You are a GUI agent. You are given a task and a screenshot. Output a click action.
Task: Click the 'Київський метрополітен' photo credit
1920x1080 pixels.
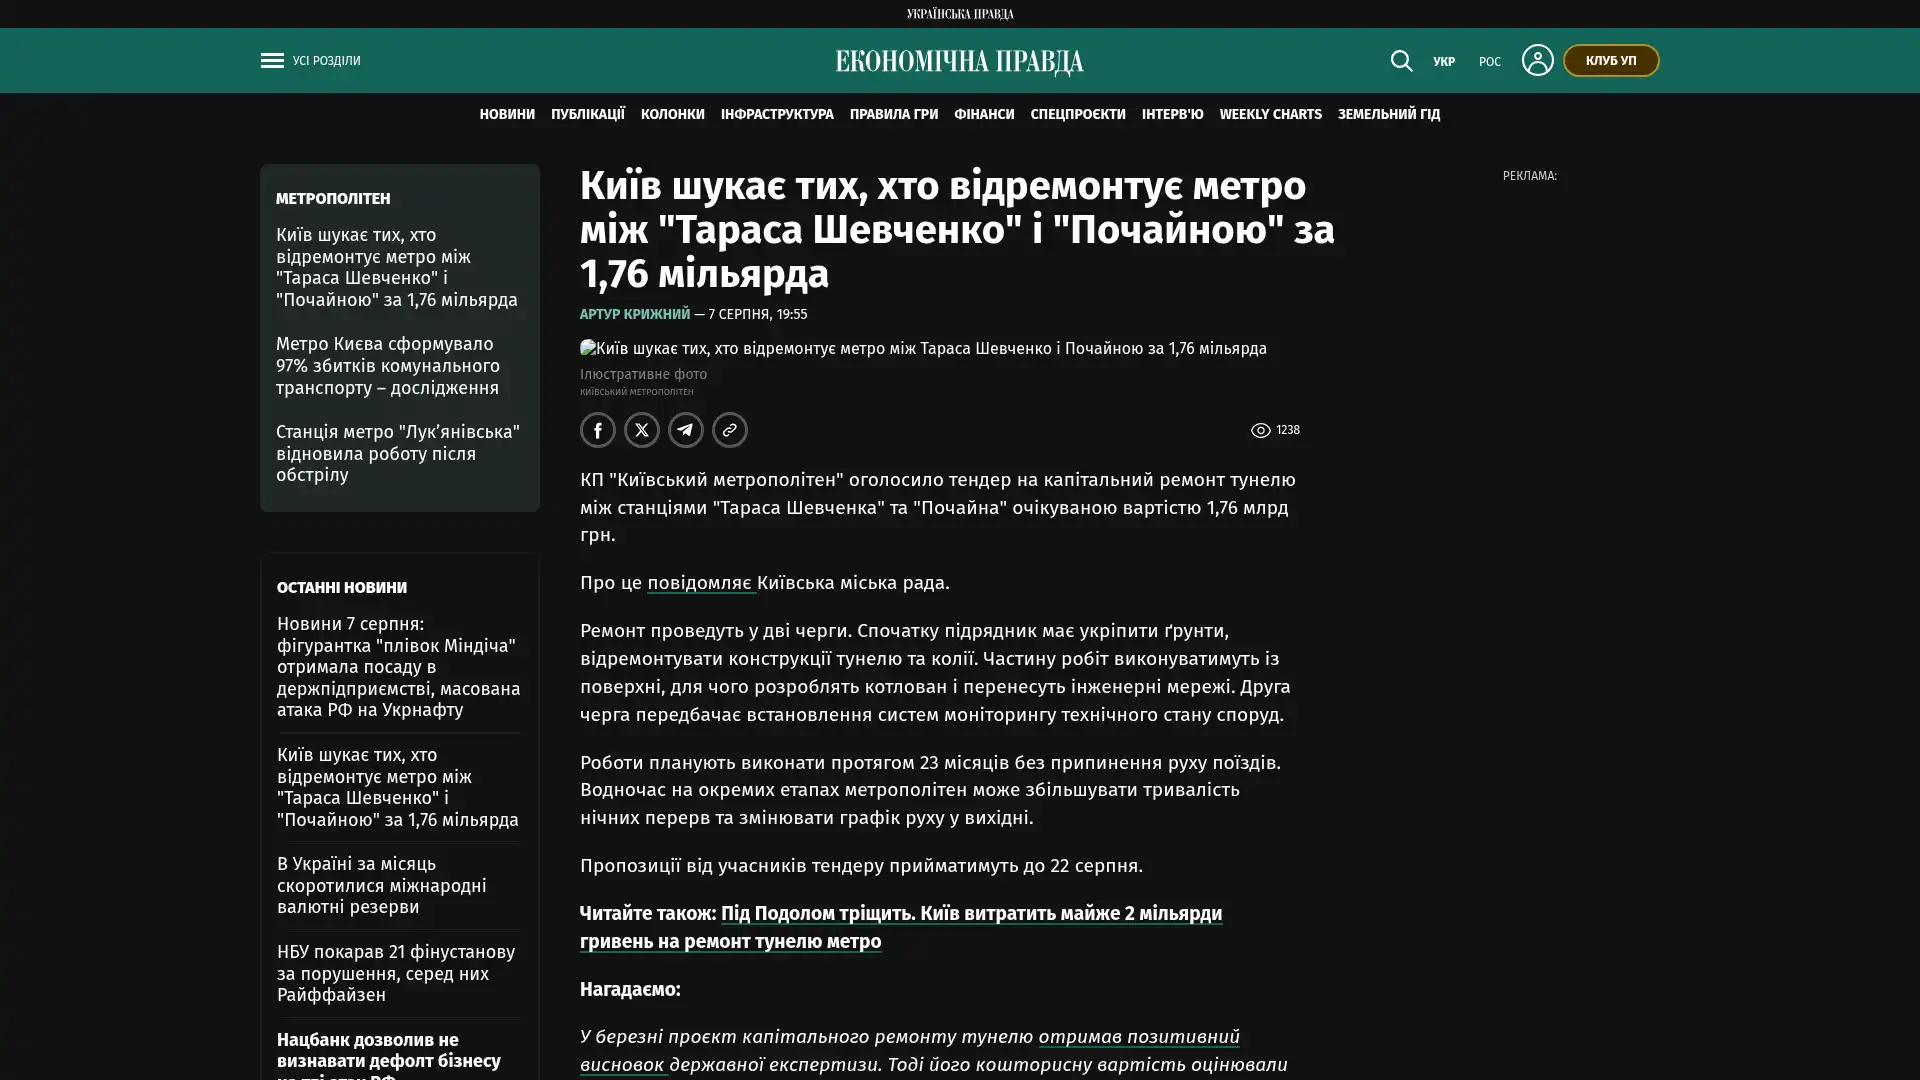point(636,392)
